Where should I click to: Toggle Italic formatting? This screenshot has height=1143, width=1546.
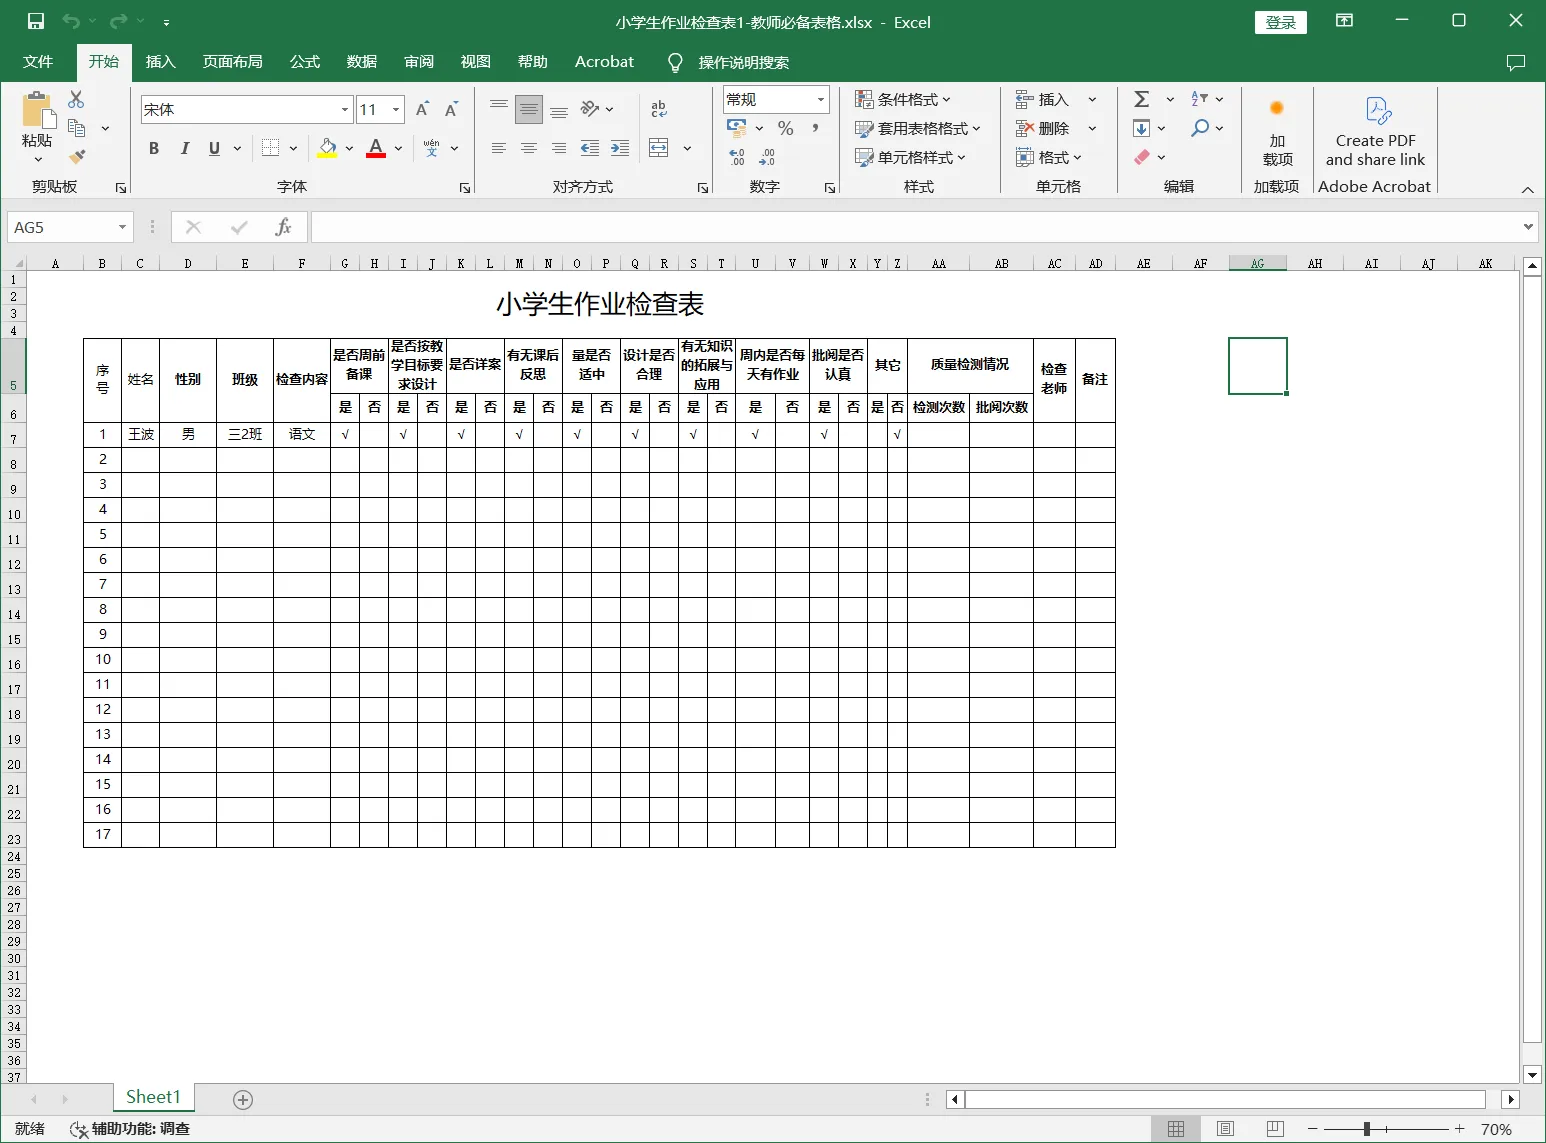(x=184, y=148)
